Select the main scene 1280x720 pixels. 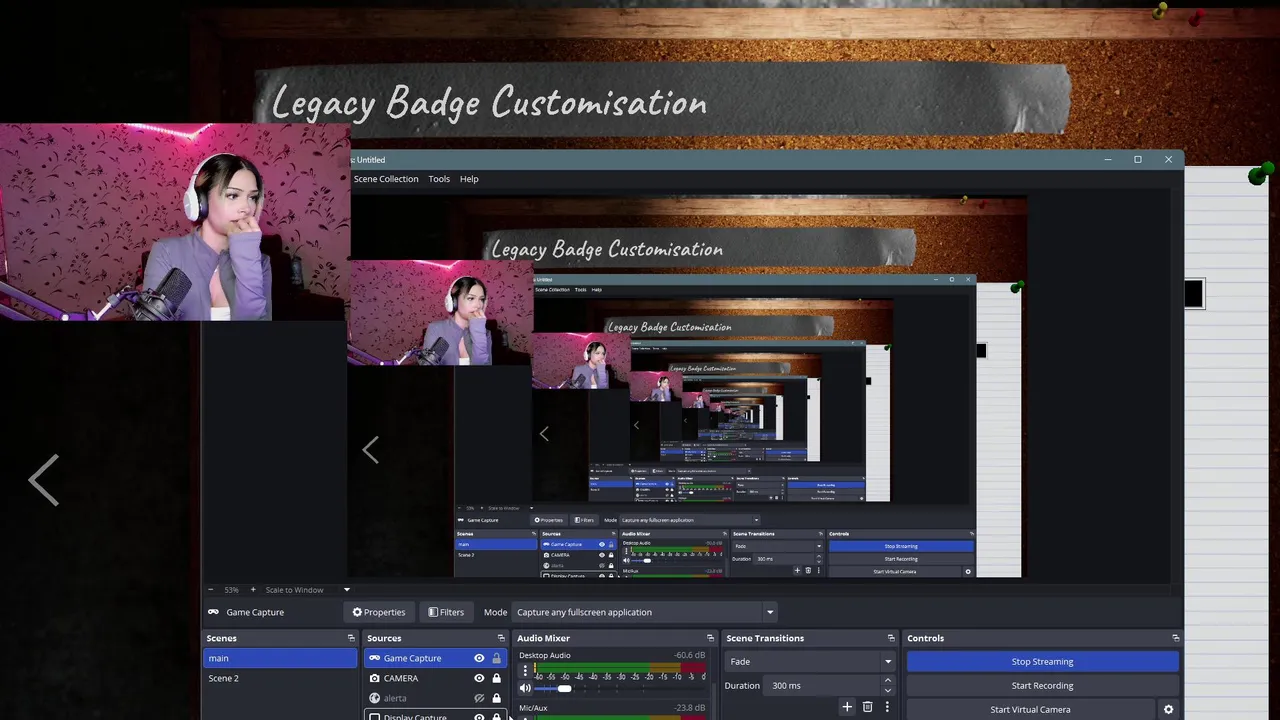[280, 658]
